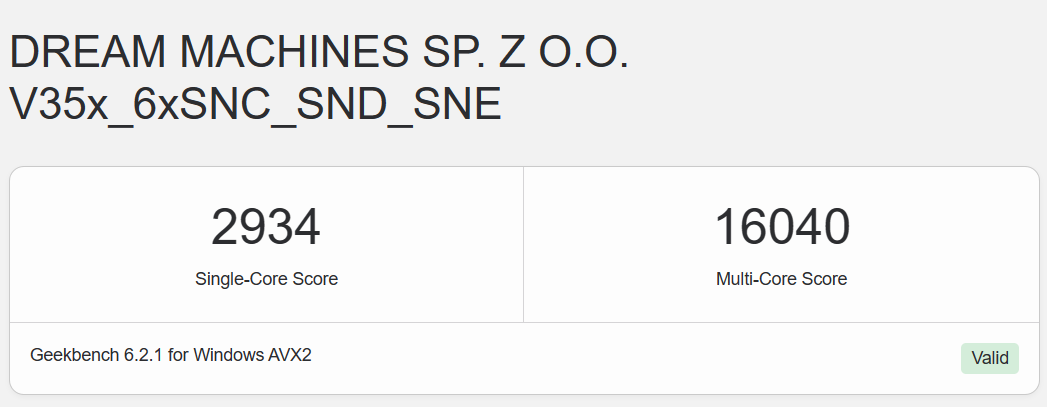Image resolution: width=1047 pixels, height=407 pixels.
Task: Click the vertical divider between the scores
Action: click(x=523, y=245)
